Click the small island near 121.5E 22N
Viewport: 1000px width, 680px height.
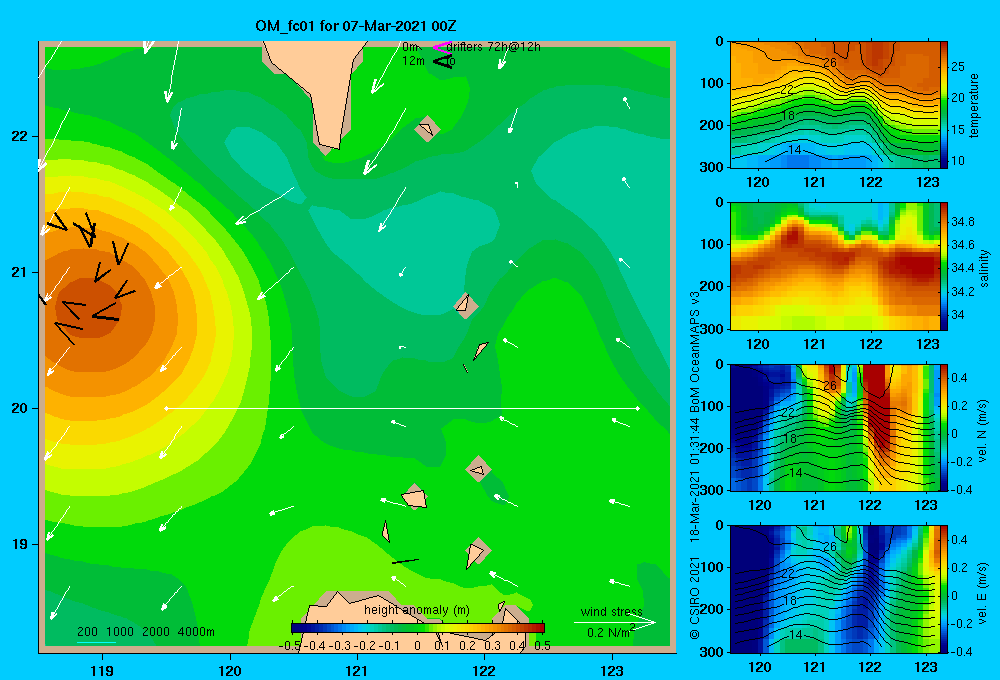coord(427,129)
